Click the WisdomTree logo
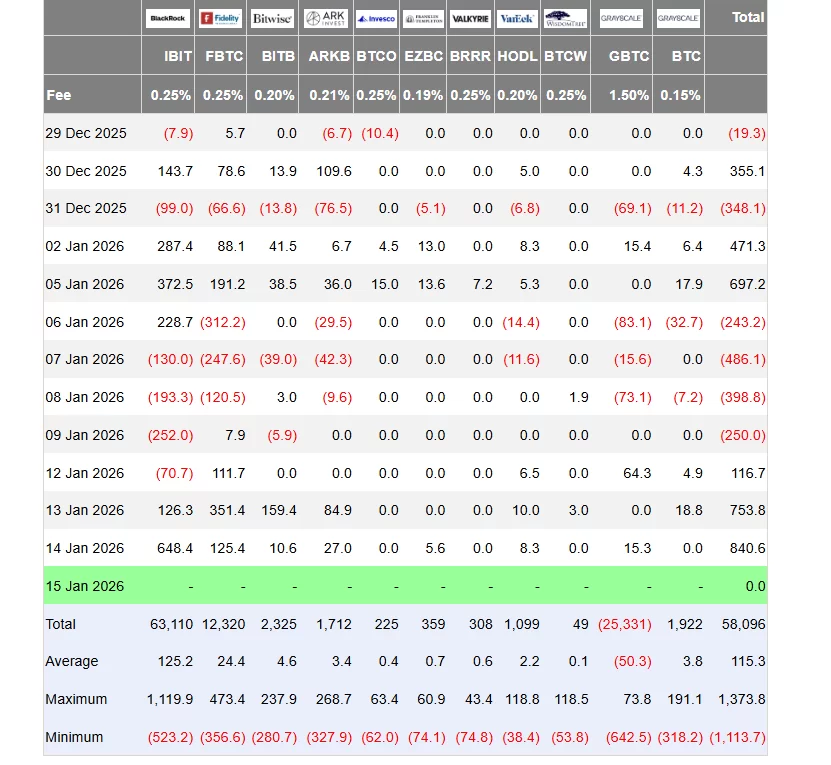 click(x=565, y=18)
